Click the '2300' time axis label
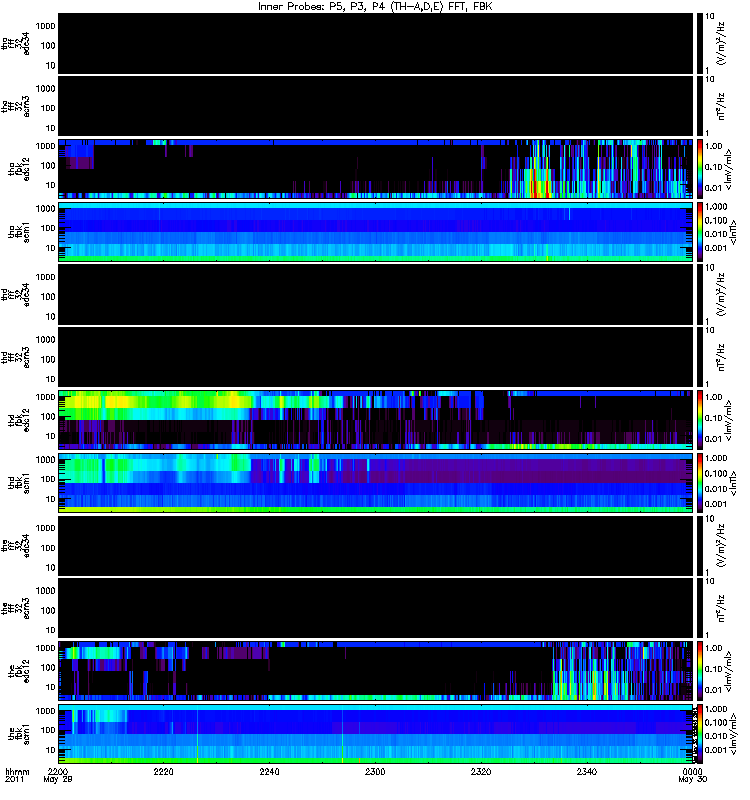The image size is (750, 800). (375, 771)
